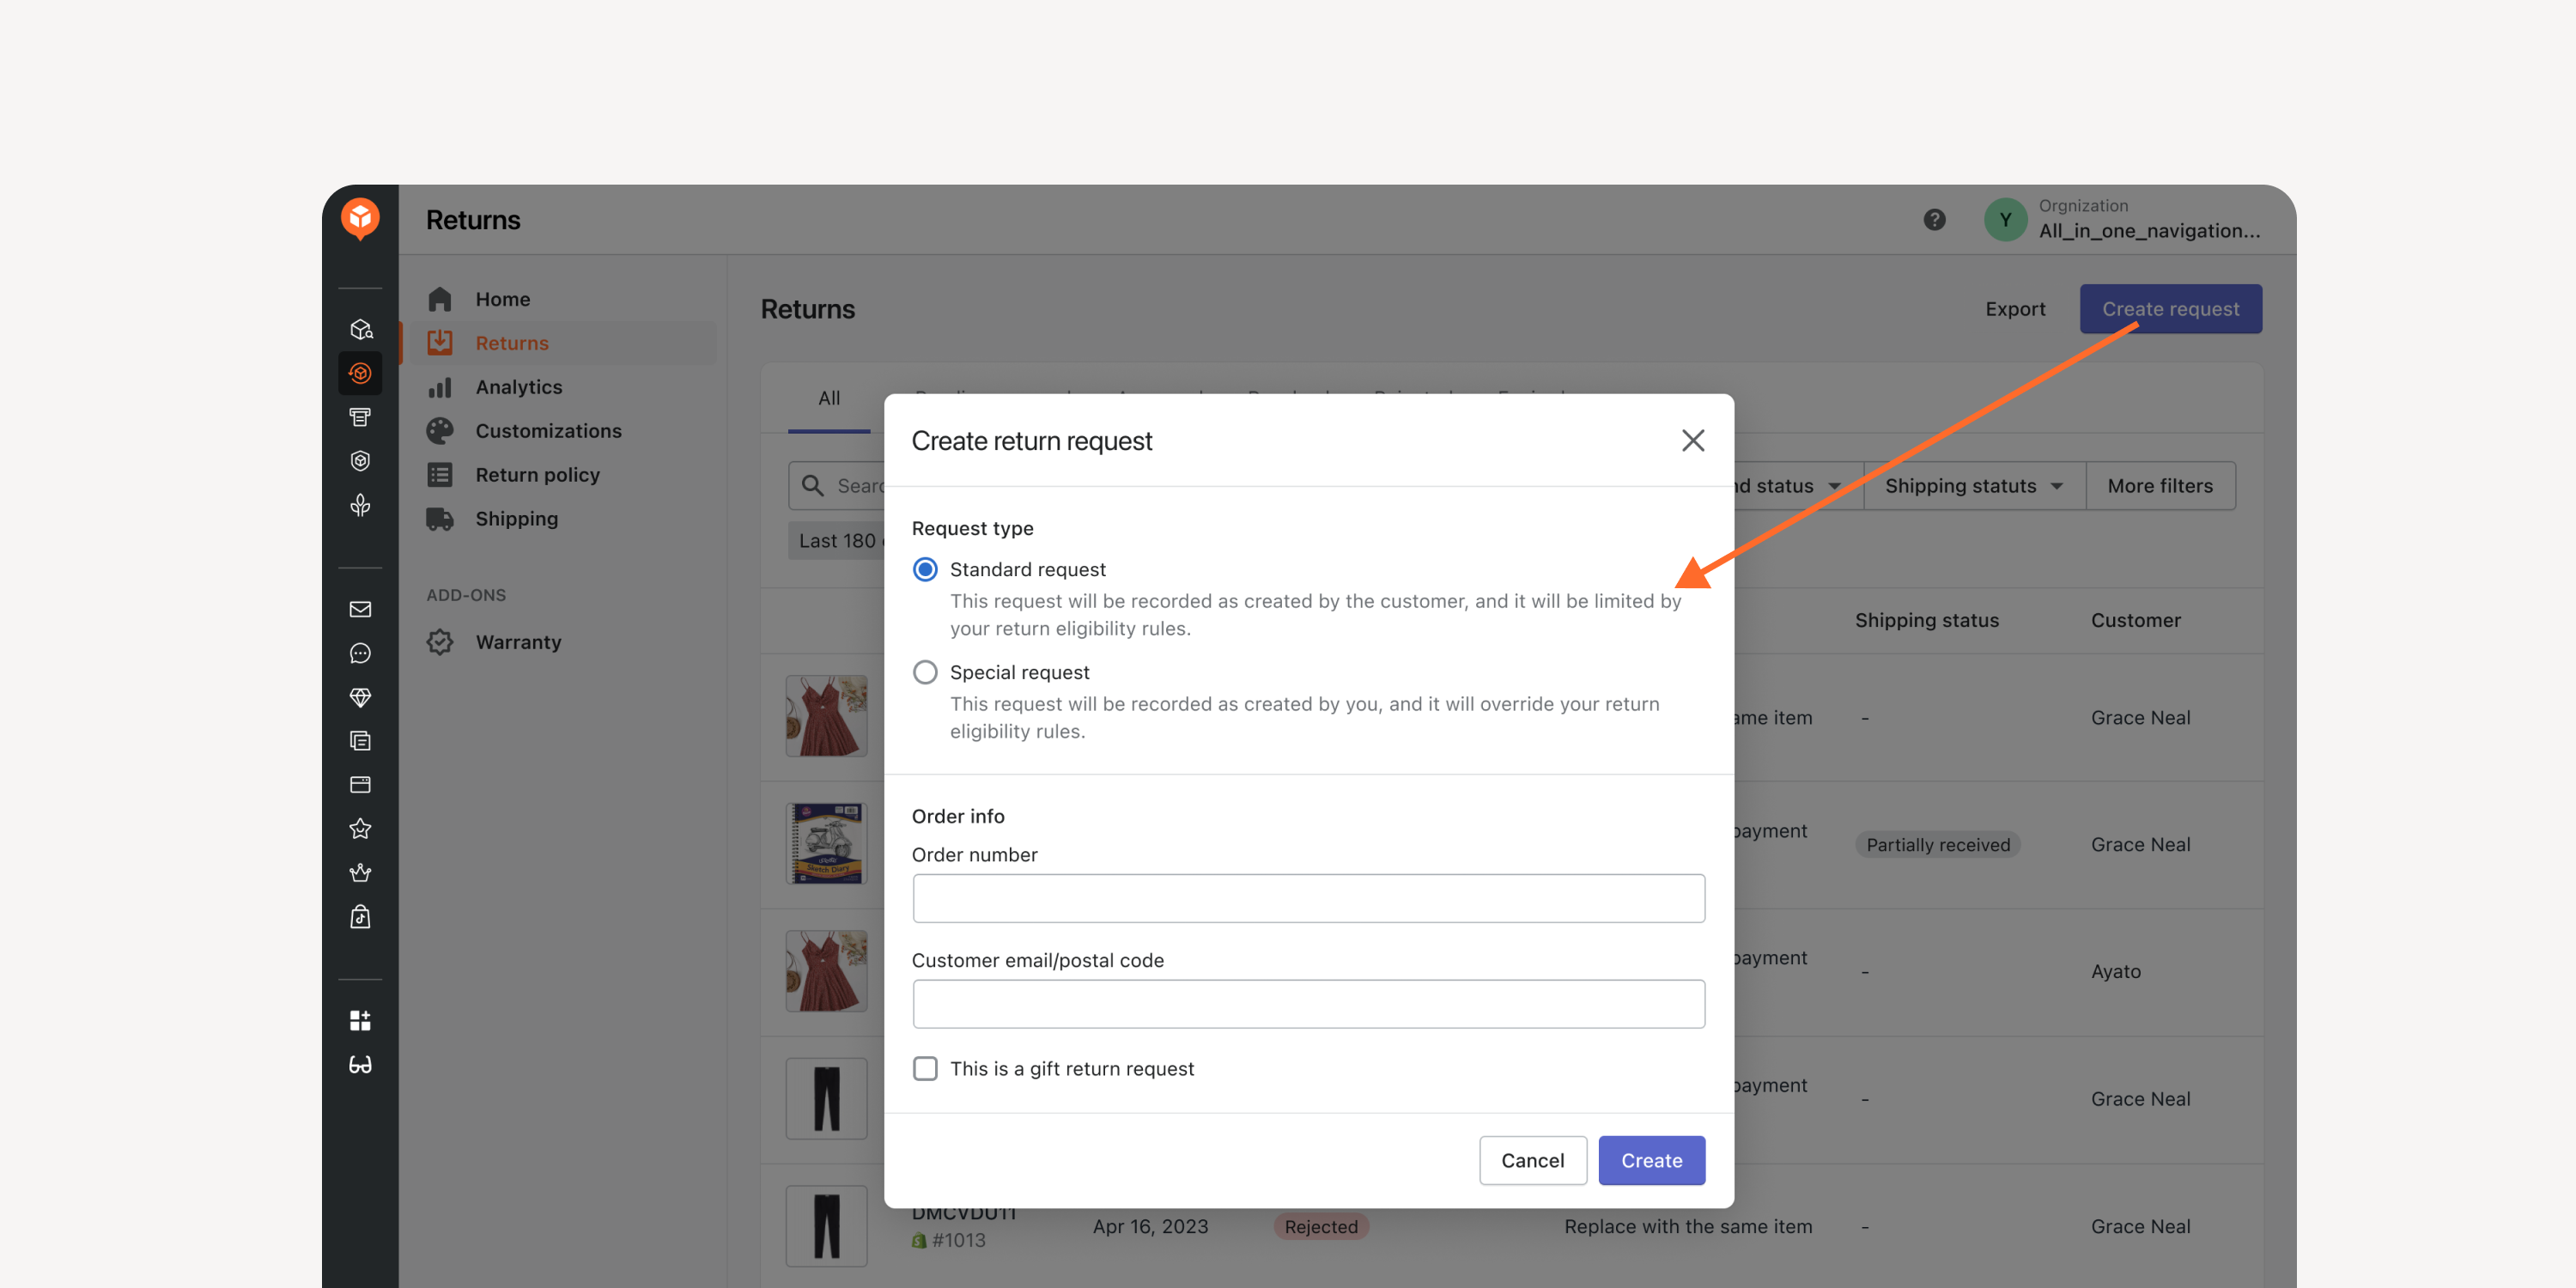Open the apps grid plus icon
Image resolution: width=2576 pixels, height=1288 pixels.
[360, 1020]
